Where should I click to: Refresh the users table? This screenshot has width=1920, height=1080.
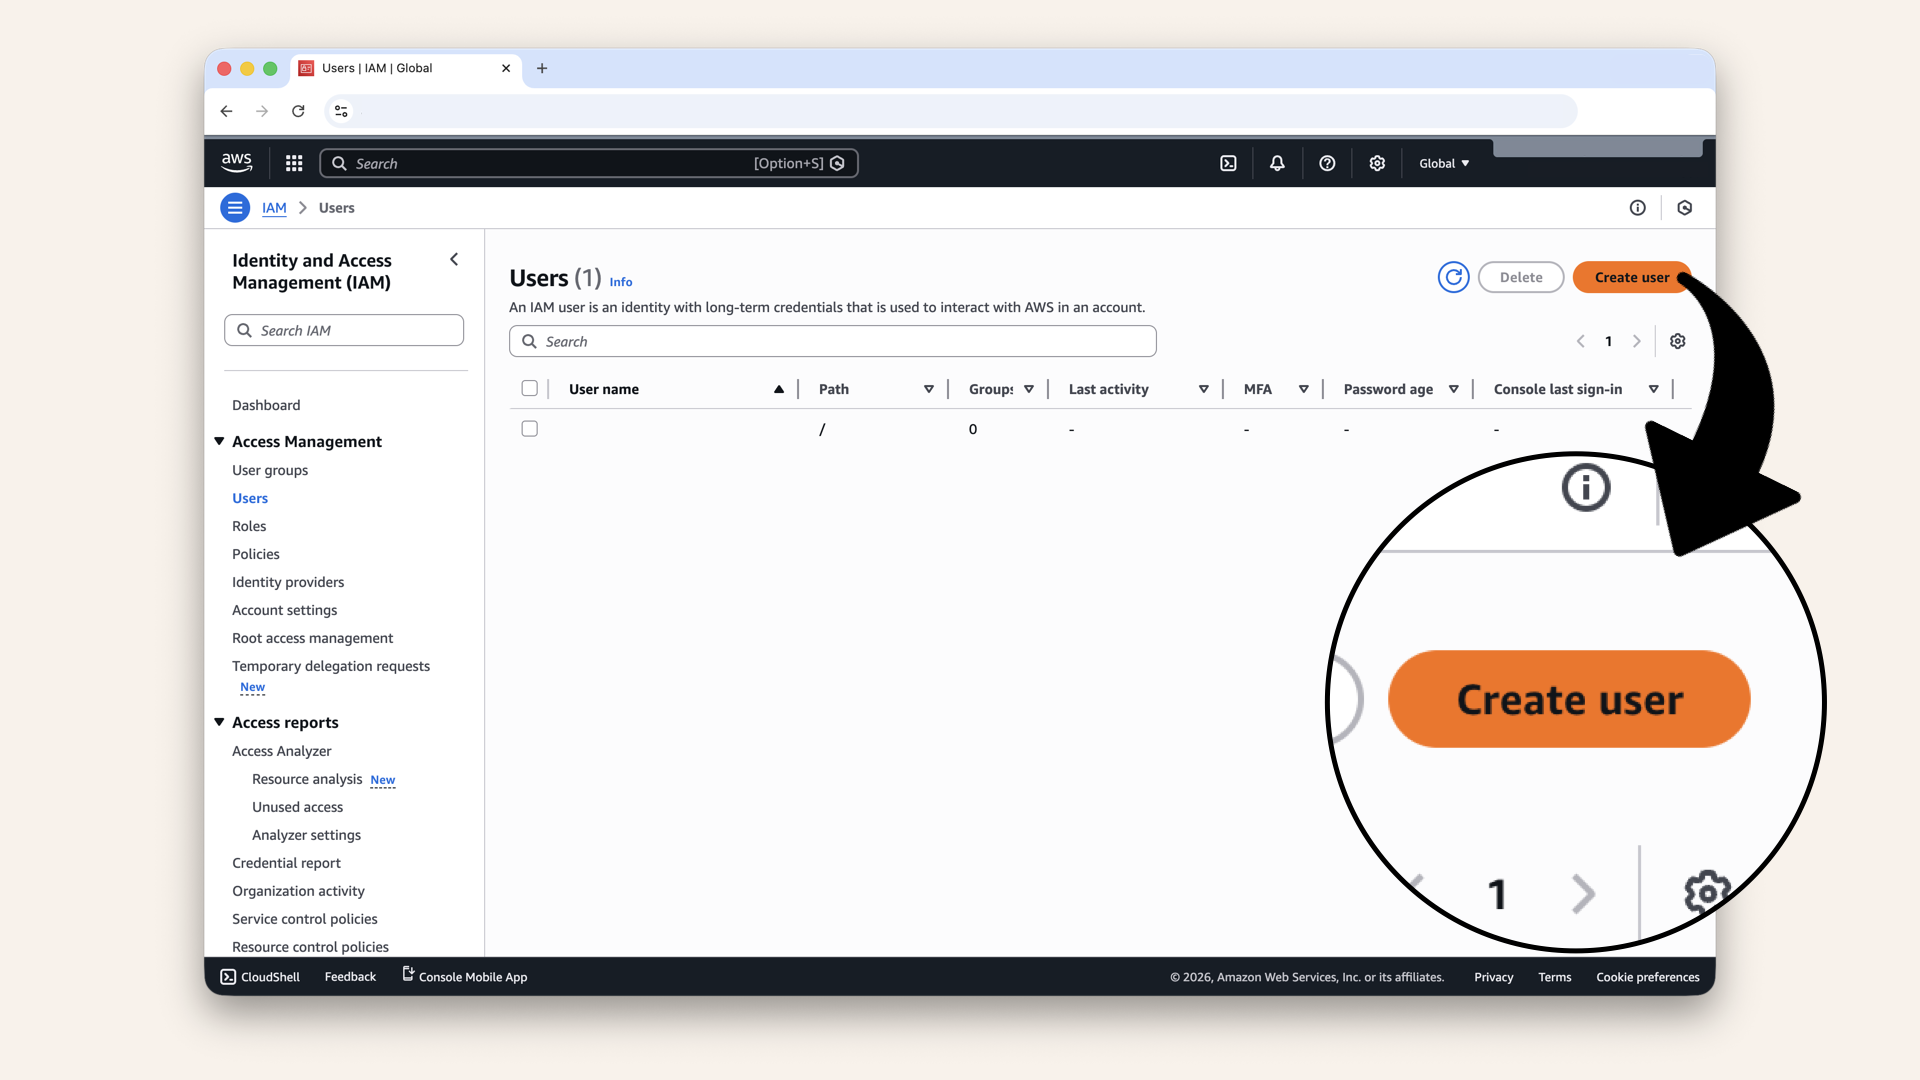click(1453, 277)
